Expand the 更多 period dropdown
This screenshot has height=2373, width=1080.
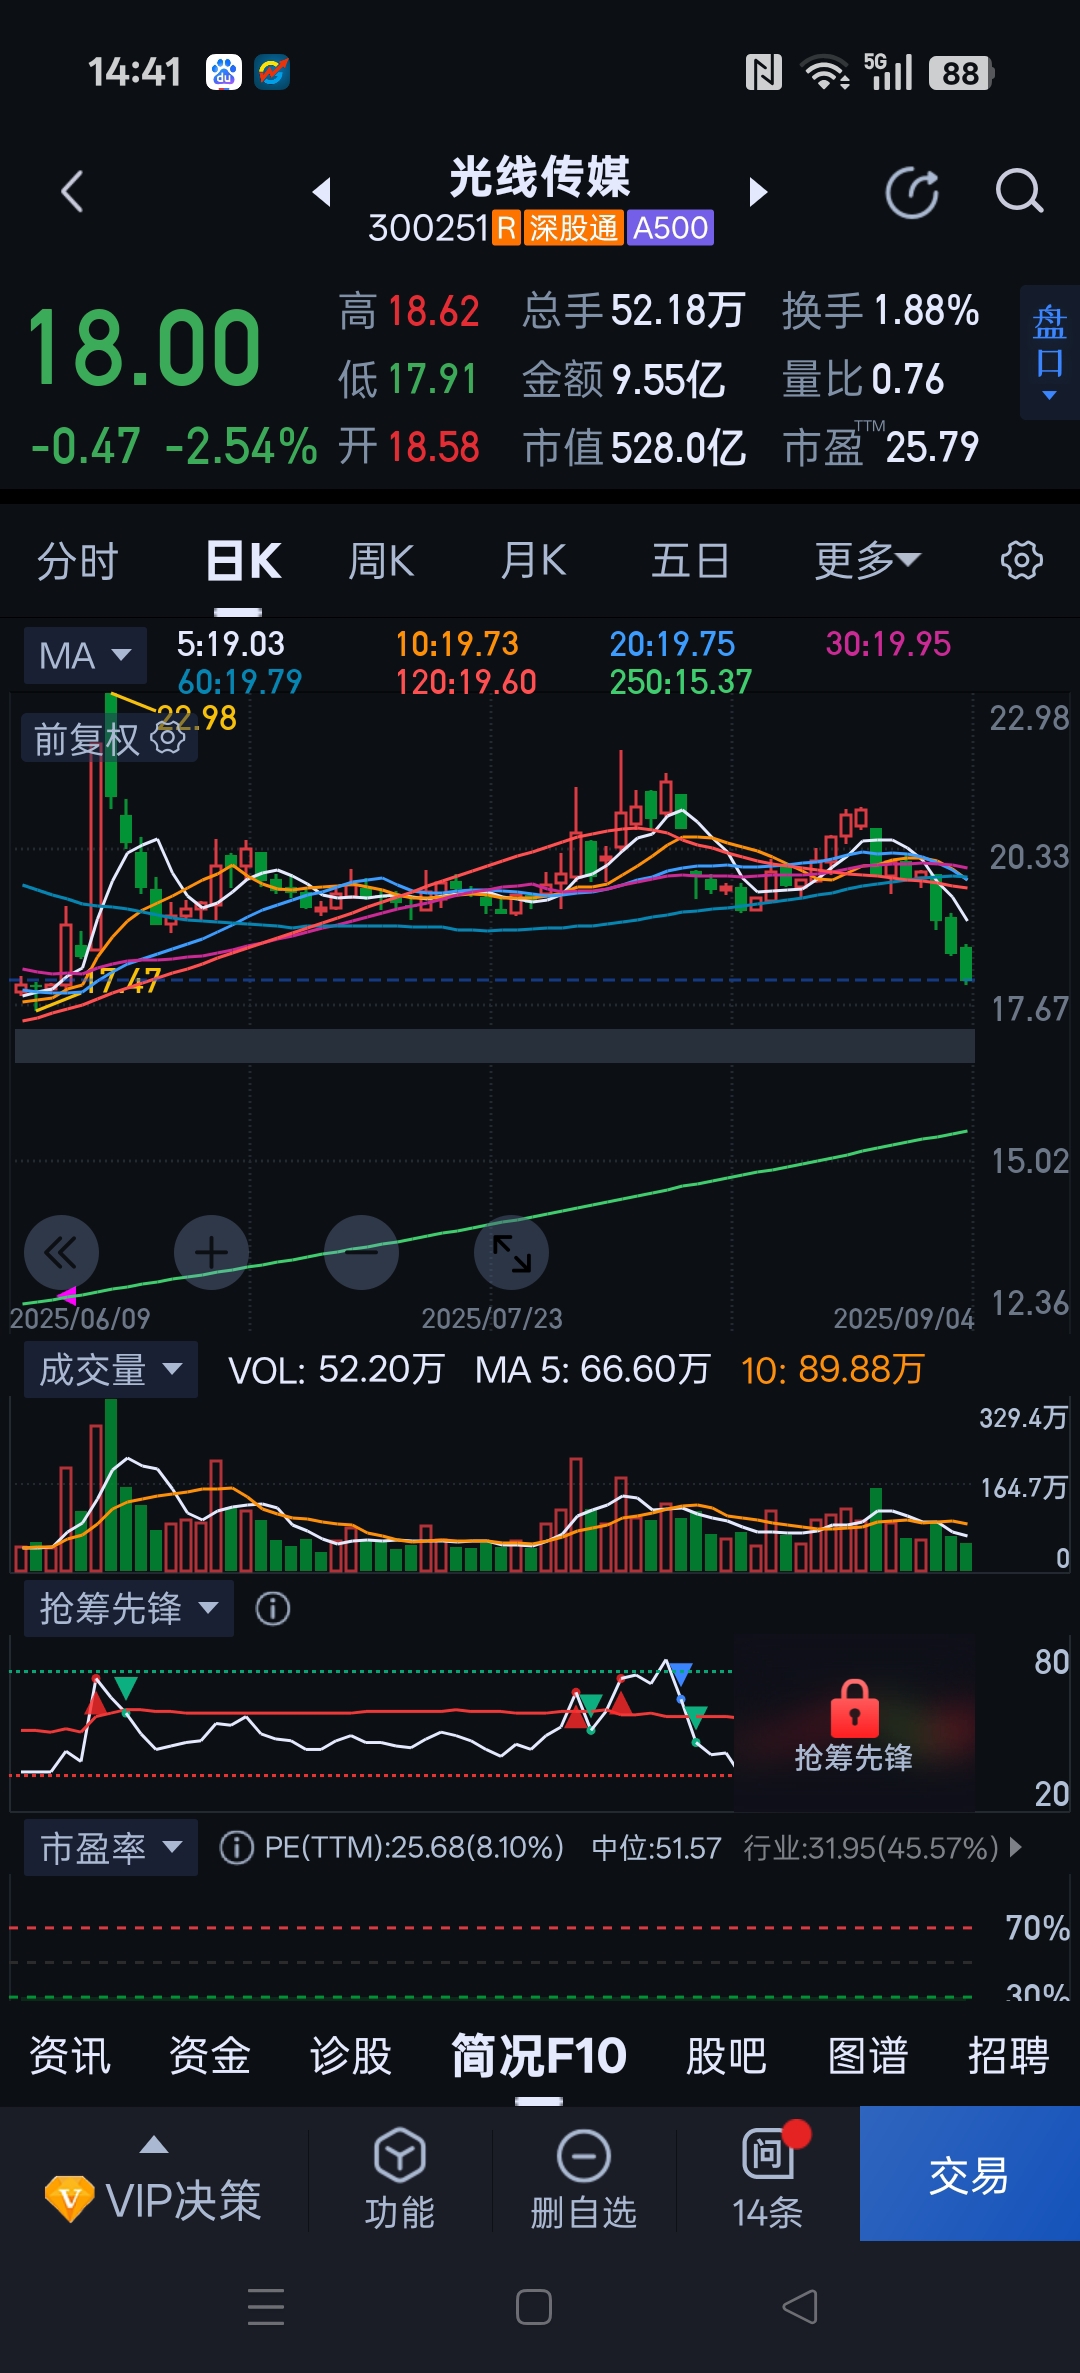point(867,561)
